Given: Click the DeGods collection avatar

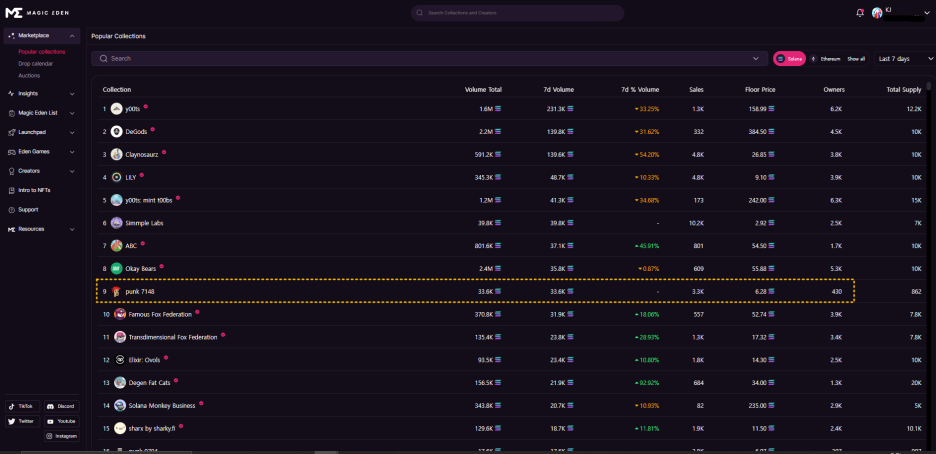Looking at the screenshot, I should 116,131.
